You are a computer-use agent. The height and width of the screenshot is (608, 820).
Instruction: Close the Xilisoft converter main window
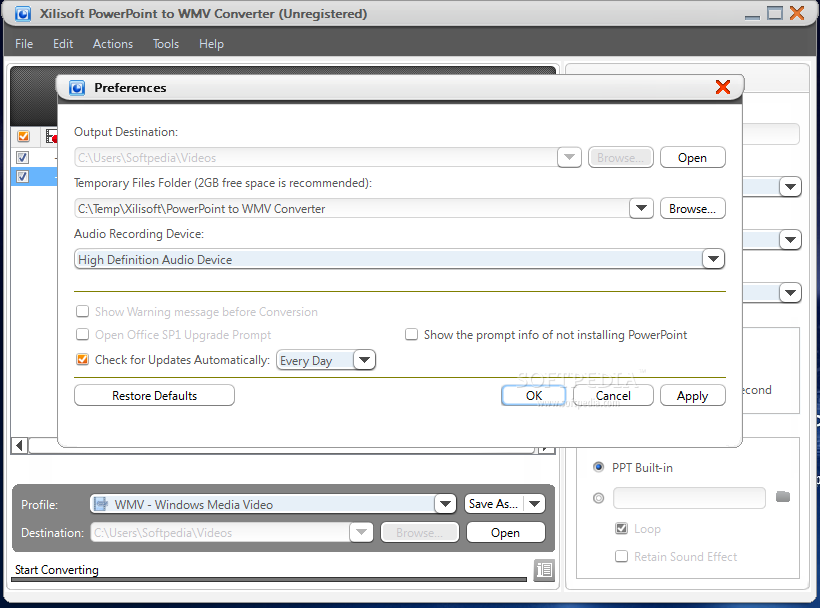[797, 13]
